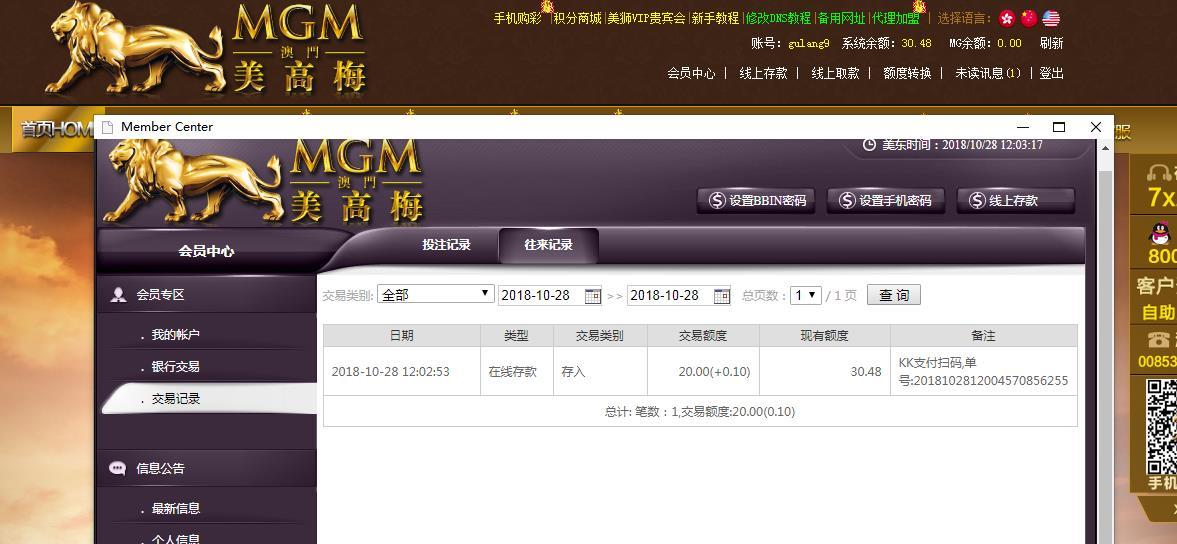1177x544 pixels.
Task: Click the telephone icon on the right sidebar
Action: click(x=1160, y=339)
